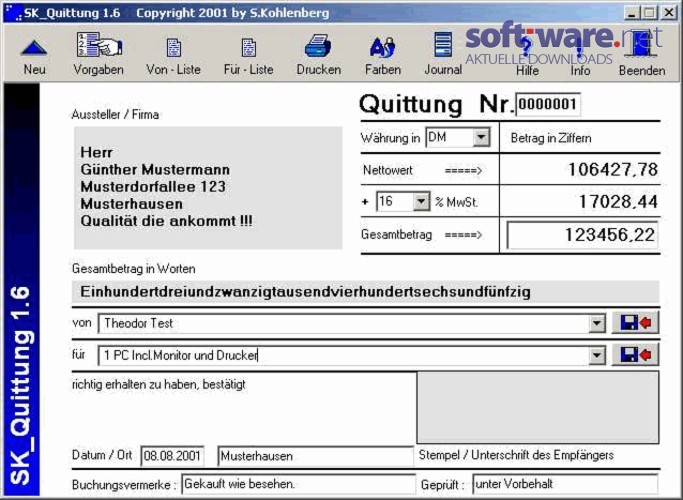Image resolution: width=683 pixels, height=500 pixels.
Task: Minimize the SK_Quittung window
Action: click(x=632, y=13)
